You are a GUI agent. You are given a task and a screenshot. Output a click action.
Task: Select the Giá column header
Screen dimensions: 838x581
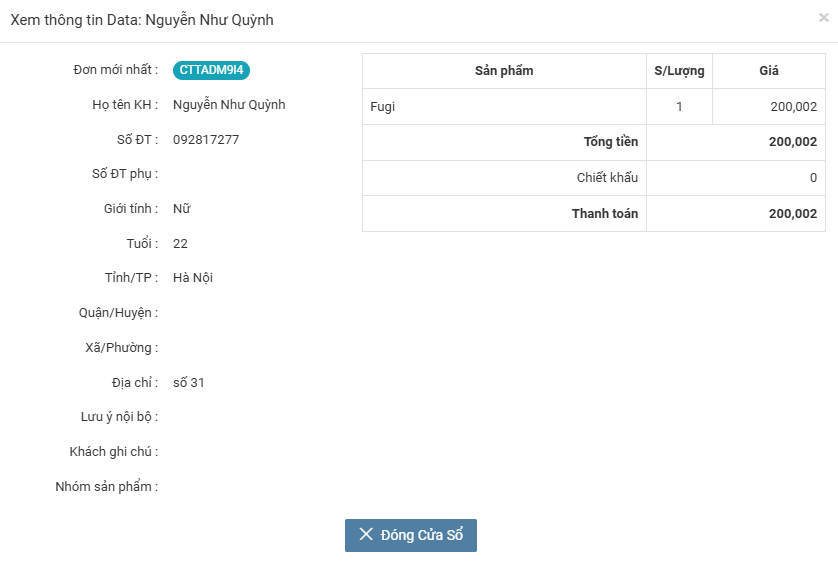(x=768, y=71)
